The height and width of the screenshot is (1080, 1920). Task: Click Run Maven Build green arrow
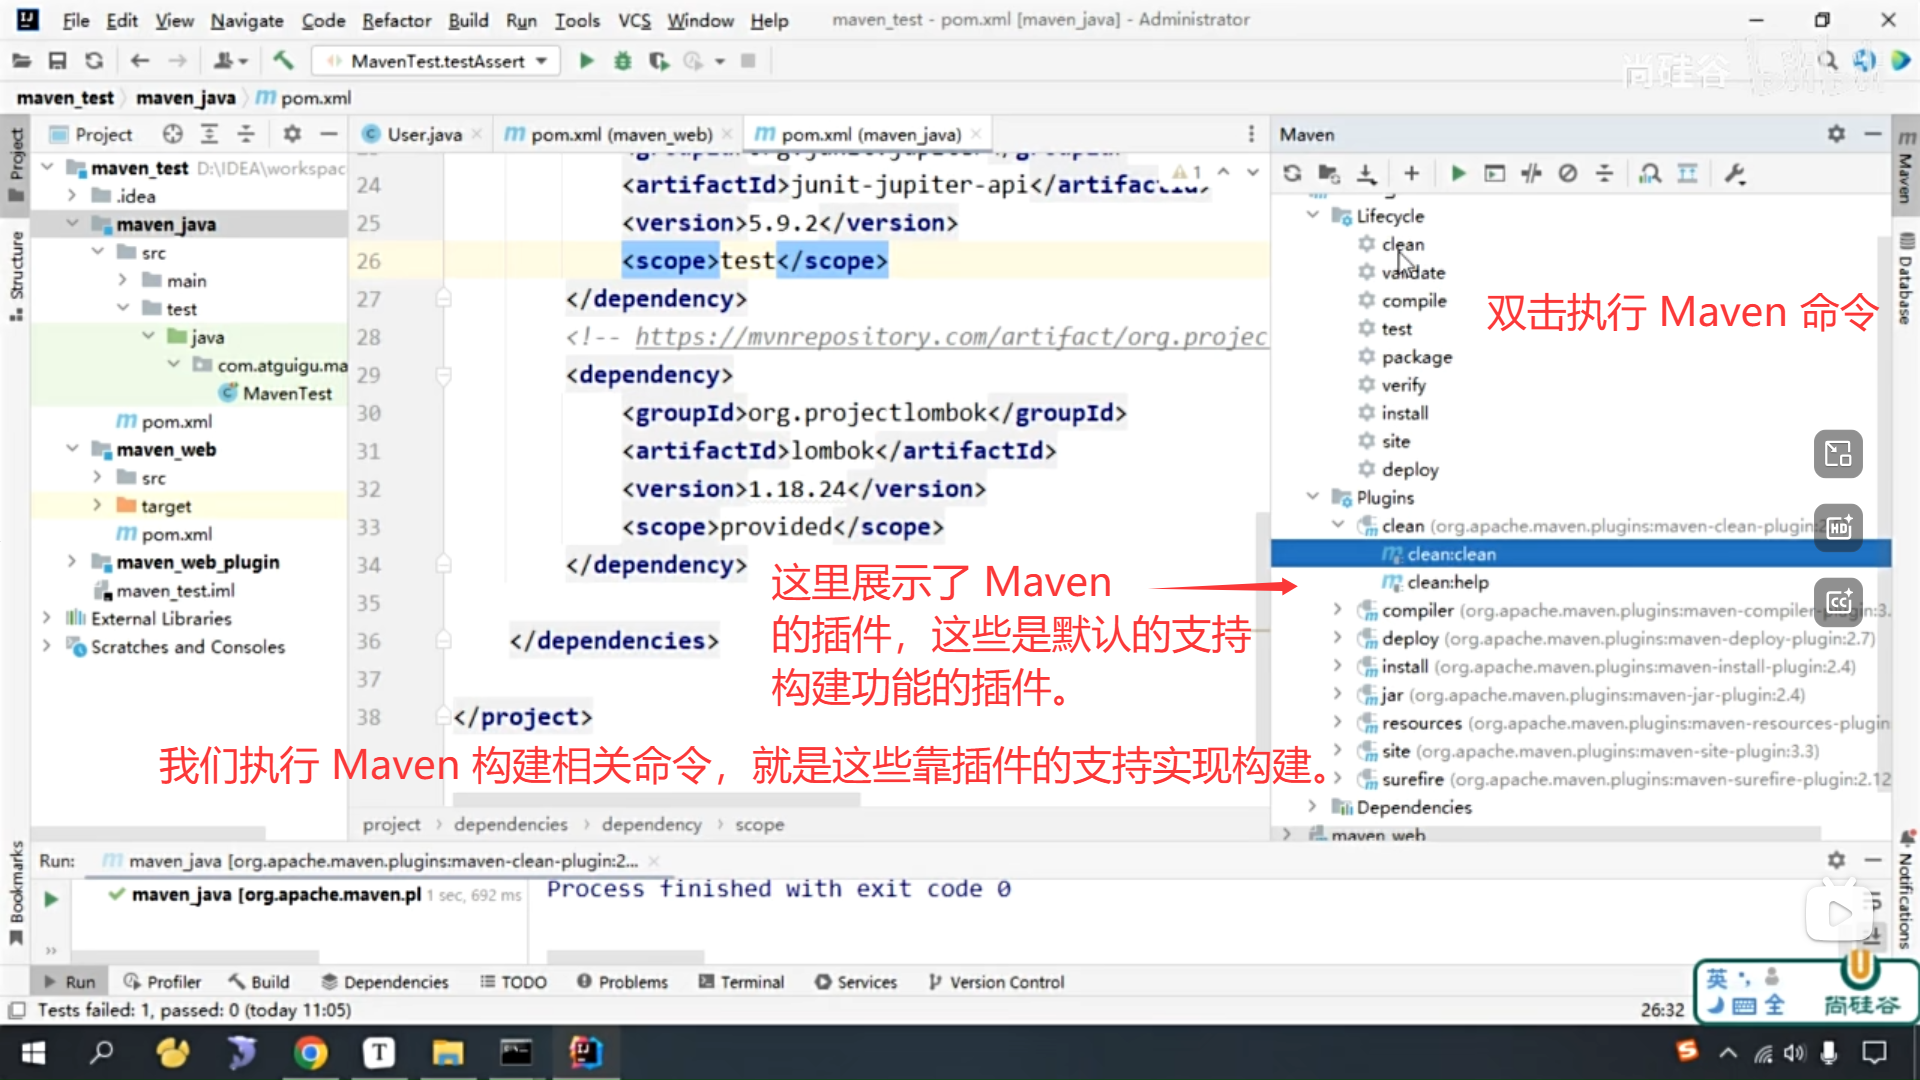coord(1458,174)
